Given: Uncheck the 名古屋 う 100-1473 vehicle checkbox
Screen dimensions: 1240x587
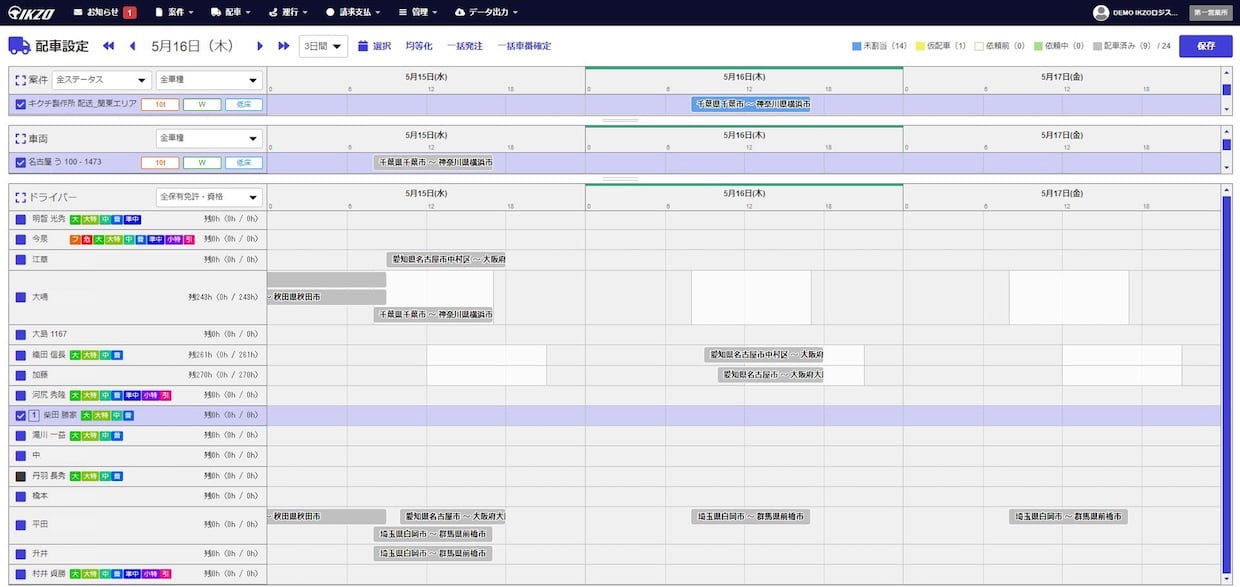Looking at the screenshot, I should point(21,162).
